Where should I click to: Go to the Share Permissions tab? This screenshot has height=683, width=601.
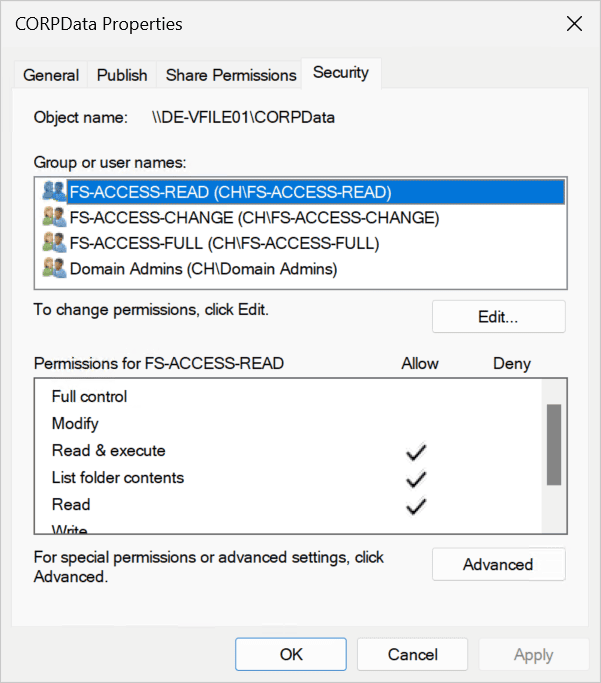pyautogui.click(x=231, y=75)
